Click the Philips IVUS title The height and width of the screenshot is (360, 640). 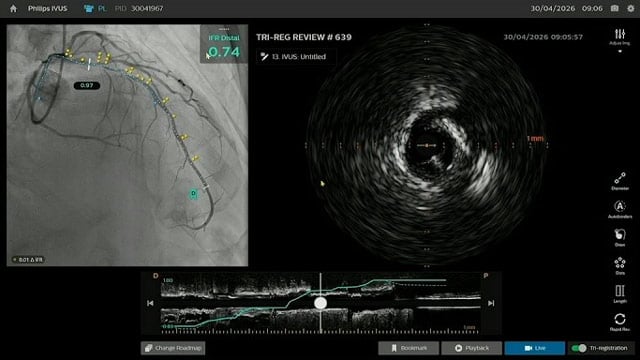47,9
